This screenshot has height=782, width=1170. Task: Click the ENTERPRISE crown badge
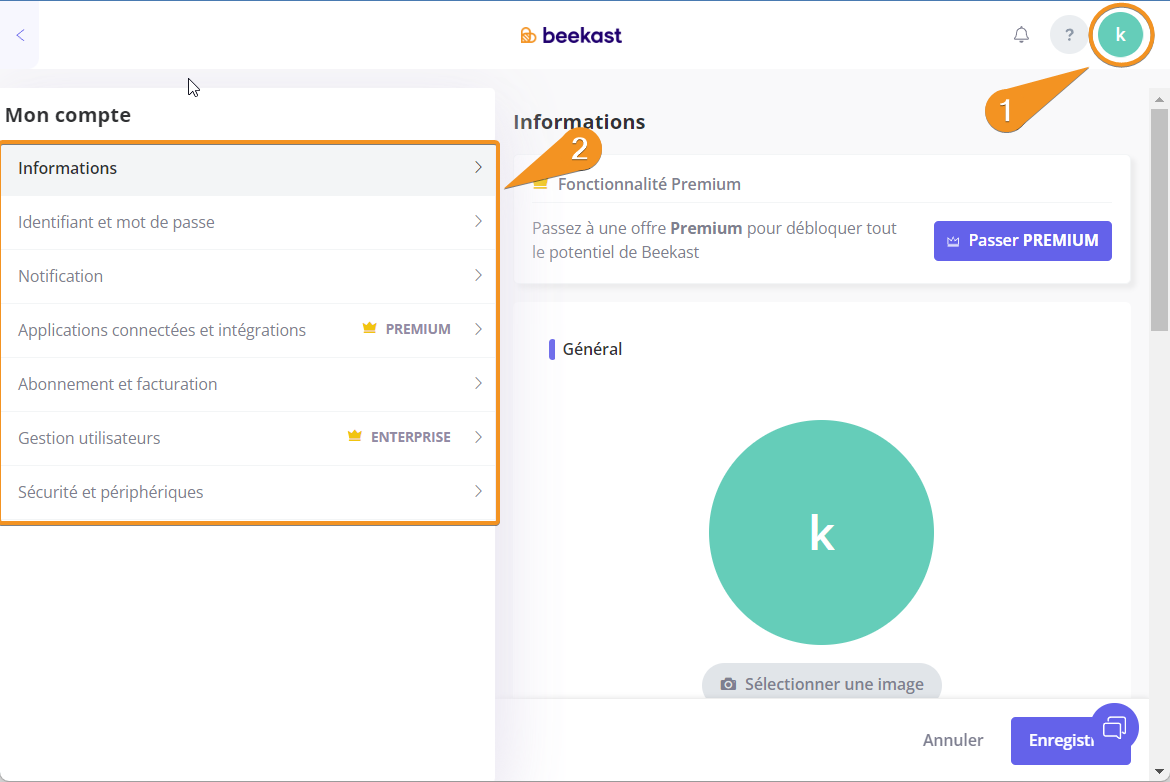click(x=399, y=437)
